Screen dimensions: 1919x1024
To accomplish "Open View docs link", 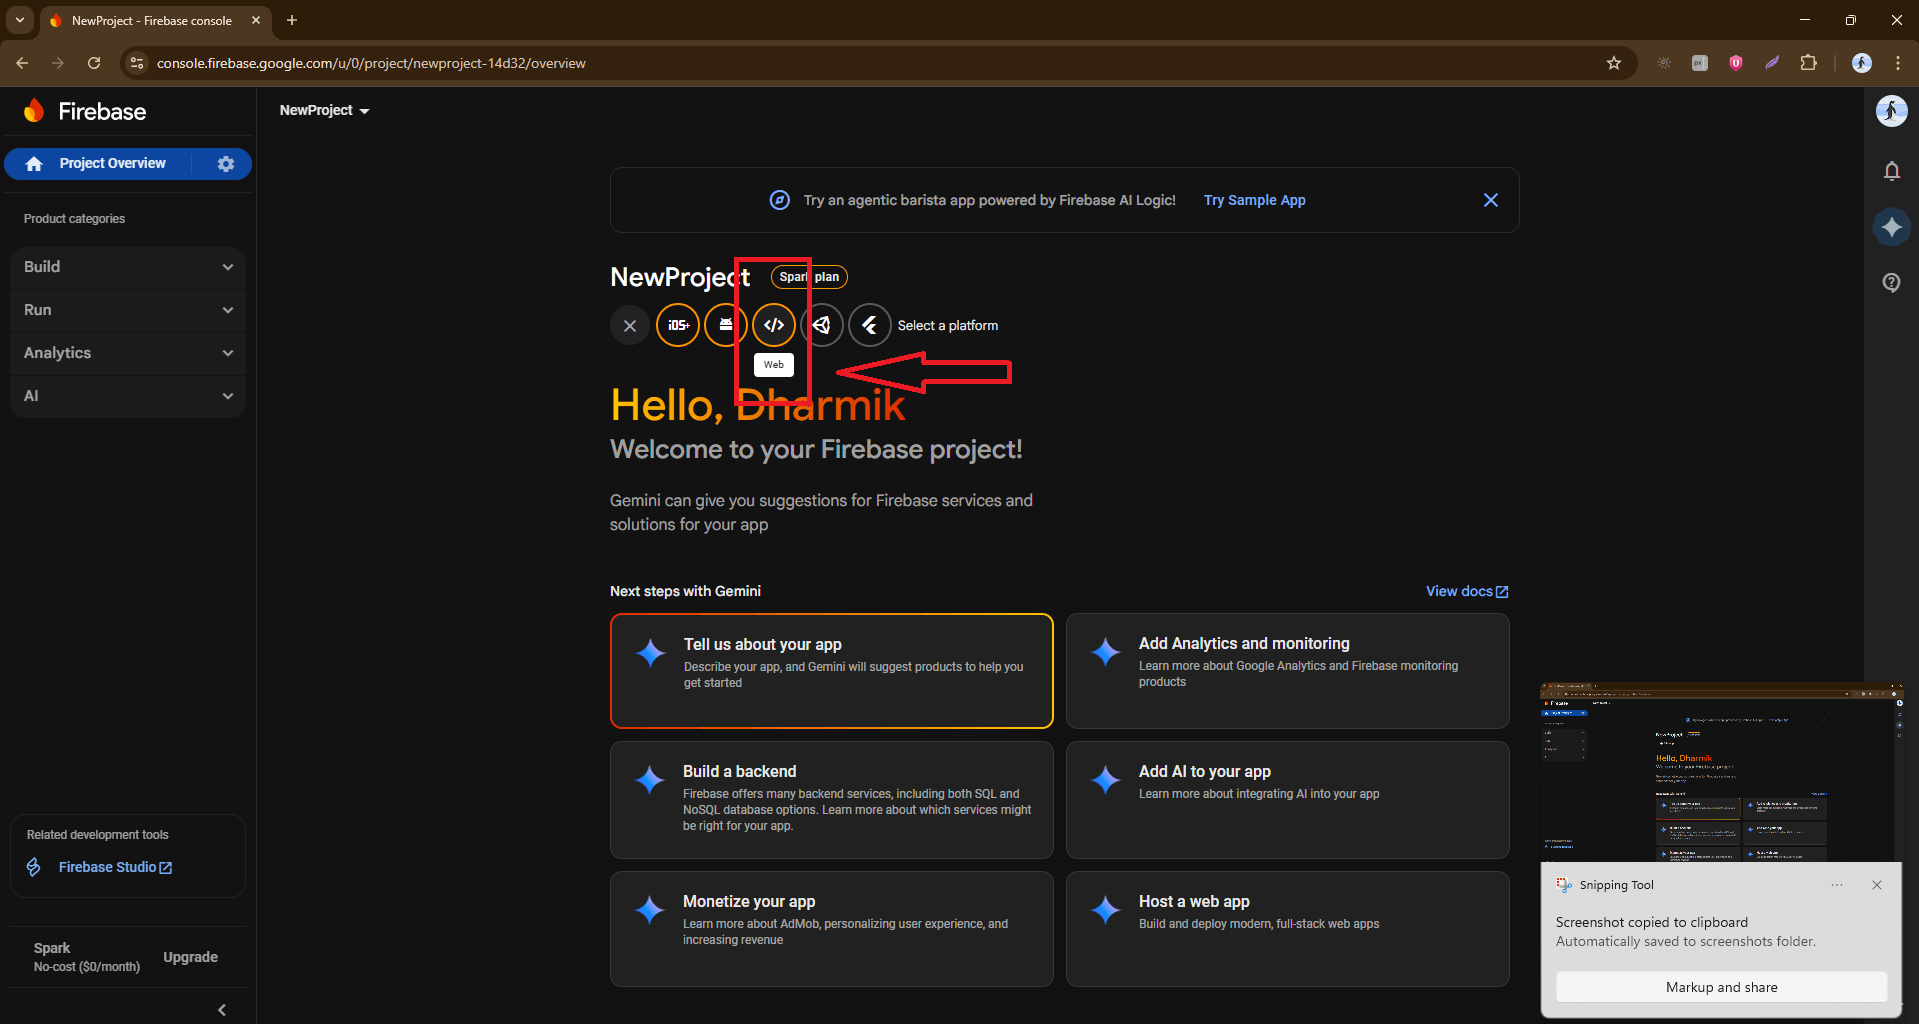I will tap(1467, 591).
